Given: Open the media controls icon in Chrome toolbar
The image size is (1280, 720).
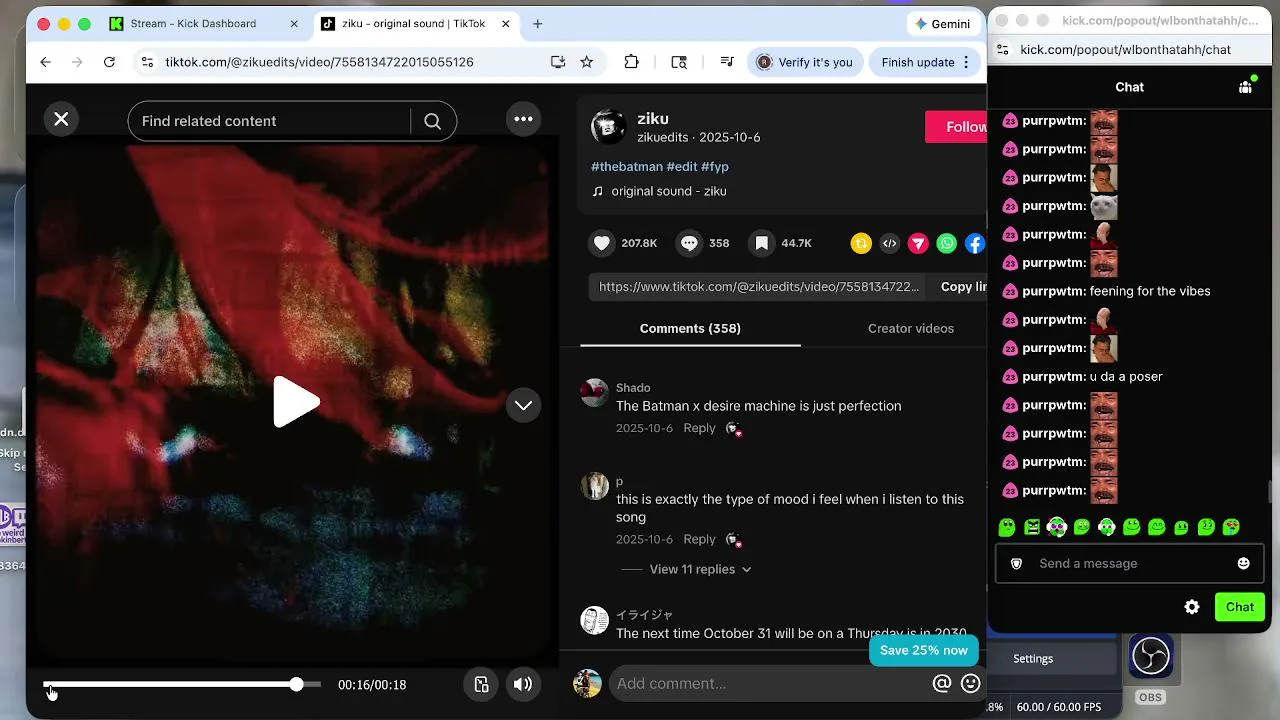Looking at the screenshot, I should tap(727, 62).
